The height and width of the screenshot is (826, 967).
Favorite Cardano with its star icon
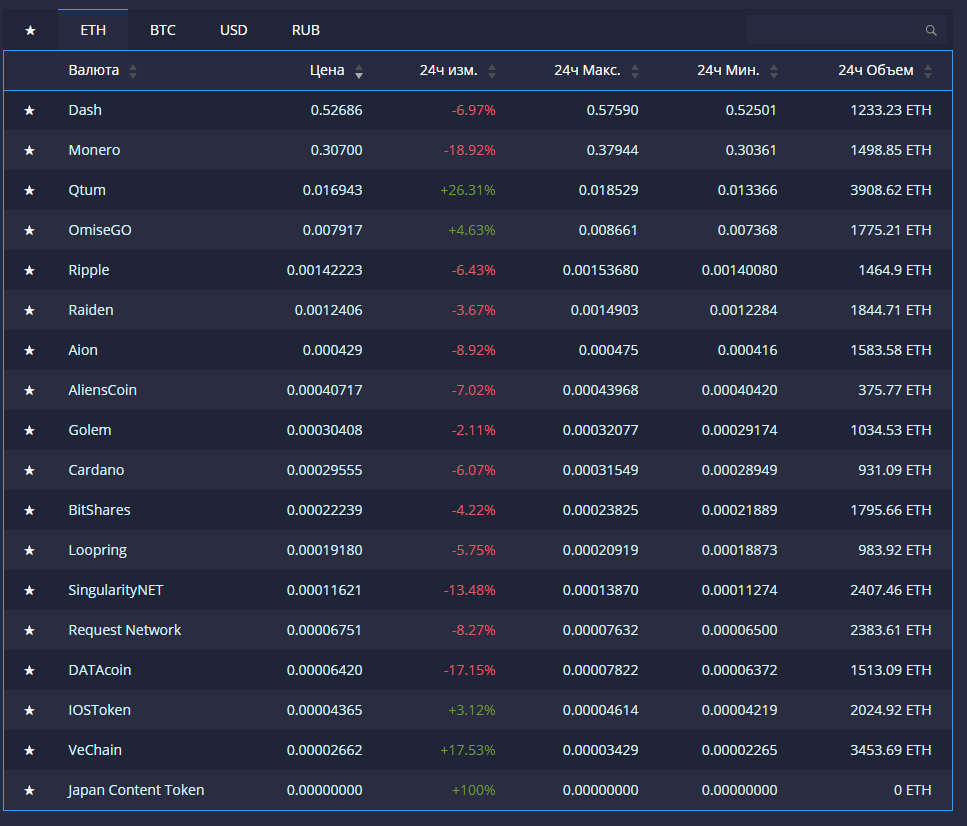30,470
